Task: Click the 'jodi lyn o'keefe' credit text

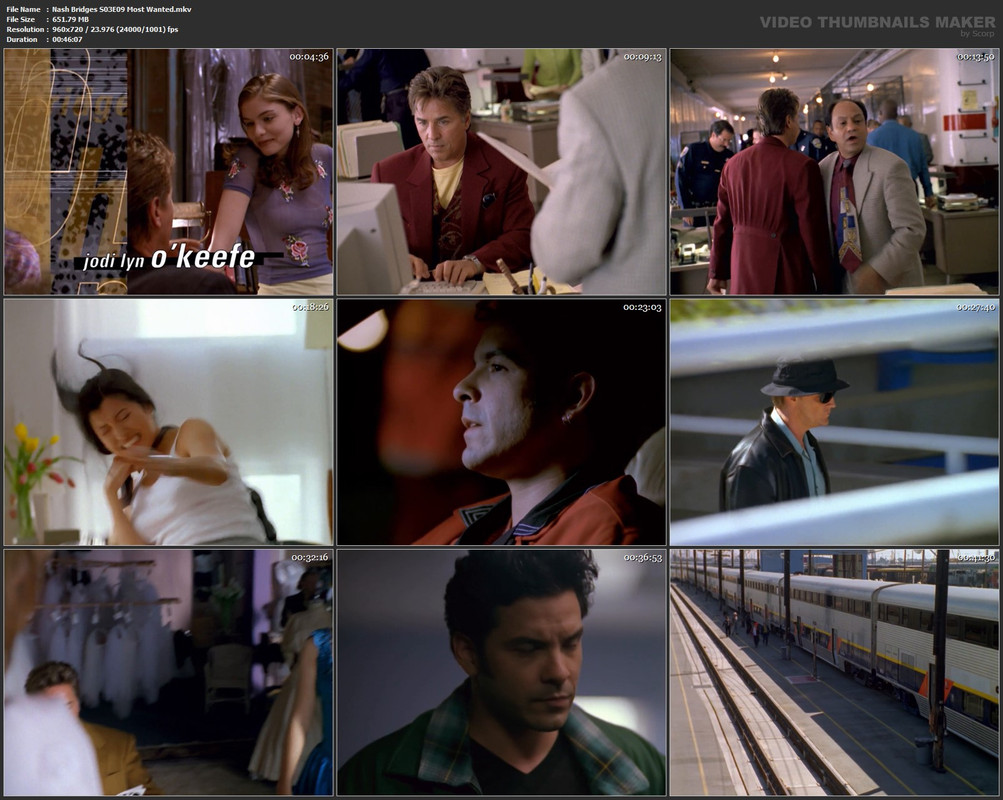Action: tap(169, 258)
